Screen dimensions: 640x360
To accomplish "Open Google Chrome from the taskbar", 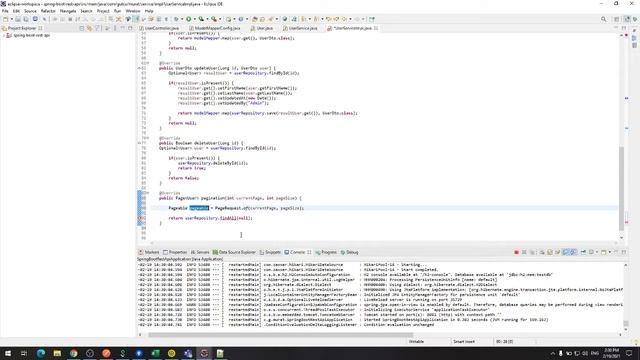I will 73,353.
